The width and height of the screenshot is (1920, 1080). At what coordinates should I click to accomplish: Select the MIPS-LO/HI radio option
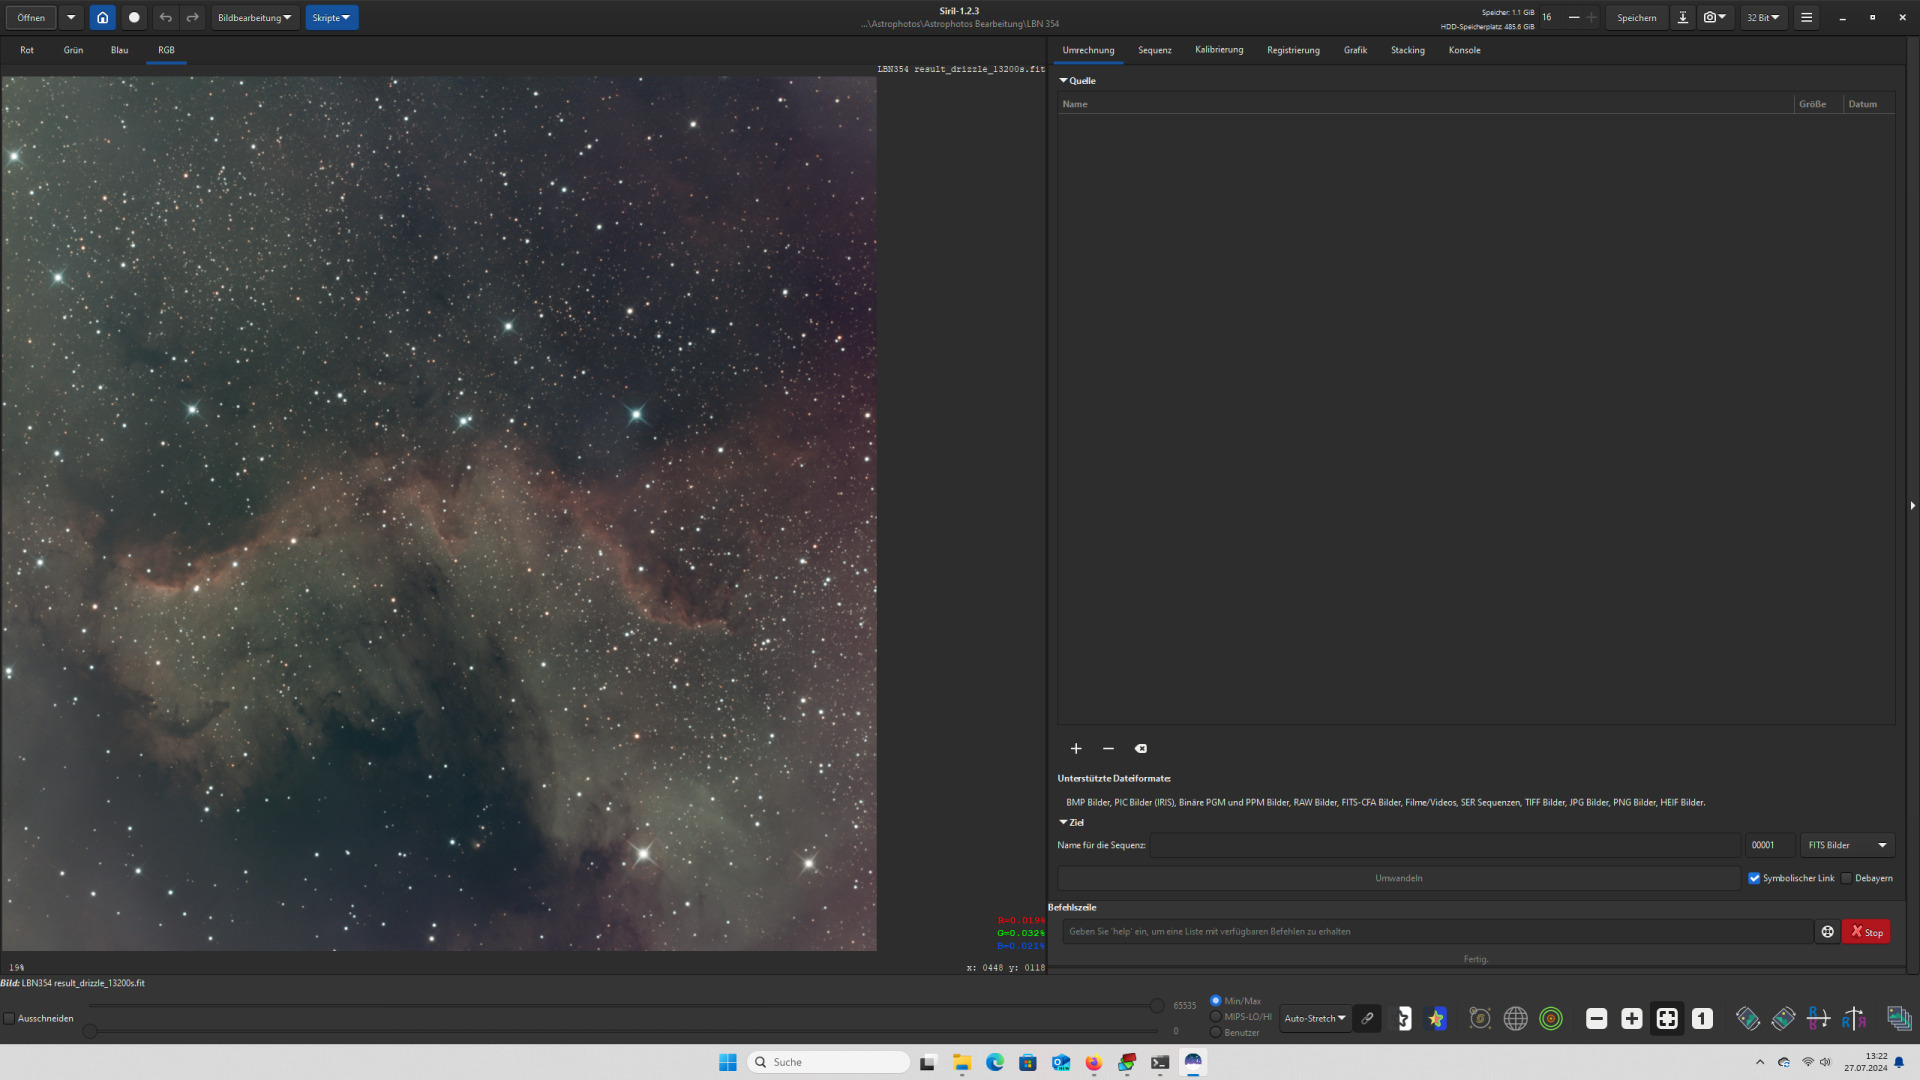pyautogui.click(x=1216, y=1016)
